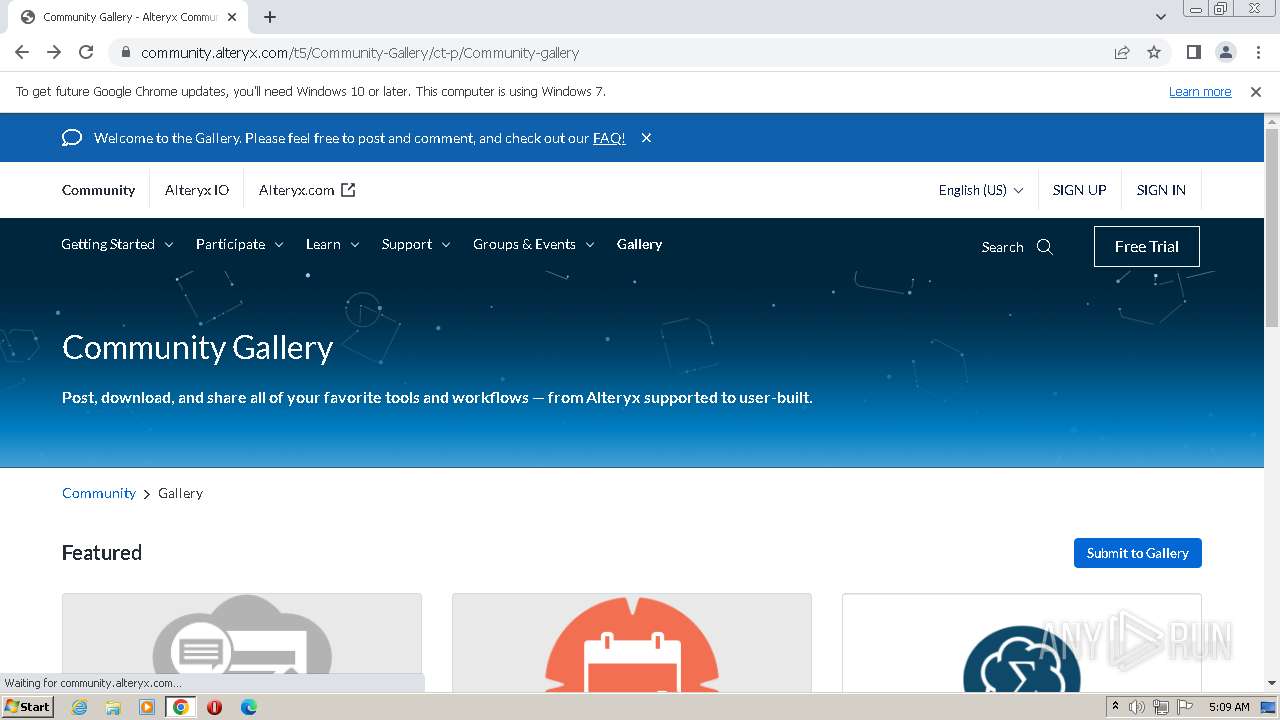The width and height of the screenshot is (1280, 720).
Task: Open File Explorer from the taskbar
Action: coord(113,707)
